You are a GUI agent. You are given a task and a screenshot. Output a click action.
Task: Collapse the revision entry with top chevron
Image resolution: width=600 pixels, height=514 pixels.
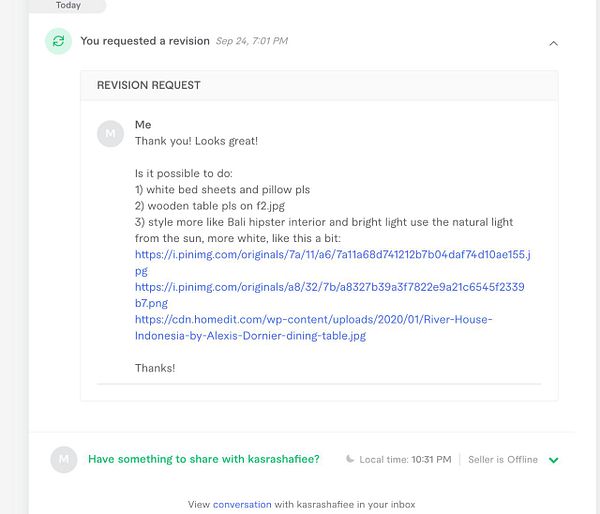click(x=553, y=43)
